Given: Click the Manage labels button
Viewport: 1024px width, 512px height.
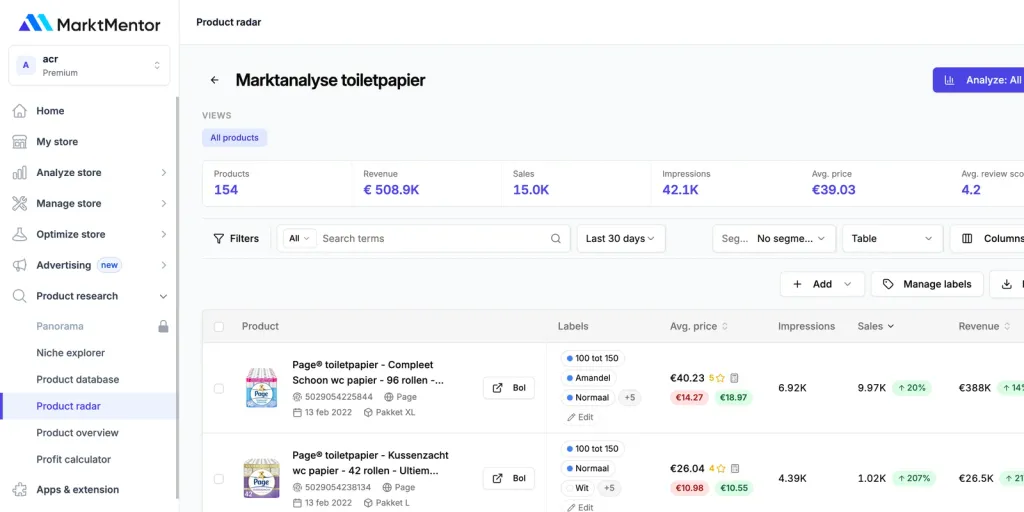Looking at the screenshot, I should click(927, 284).
